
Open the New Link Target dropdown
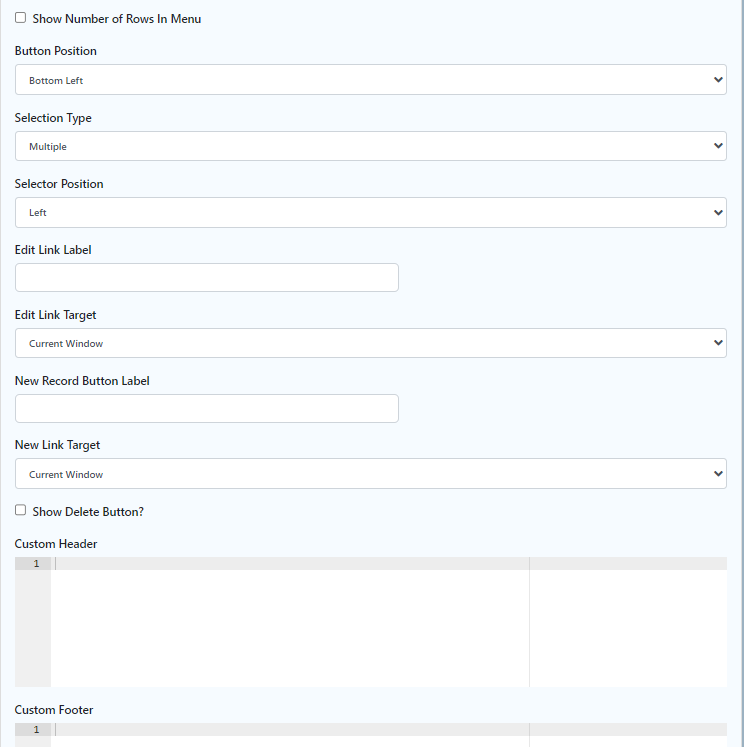pyautogui.click(x=370, y=474)
